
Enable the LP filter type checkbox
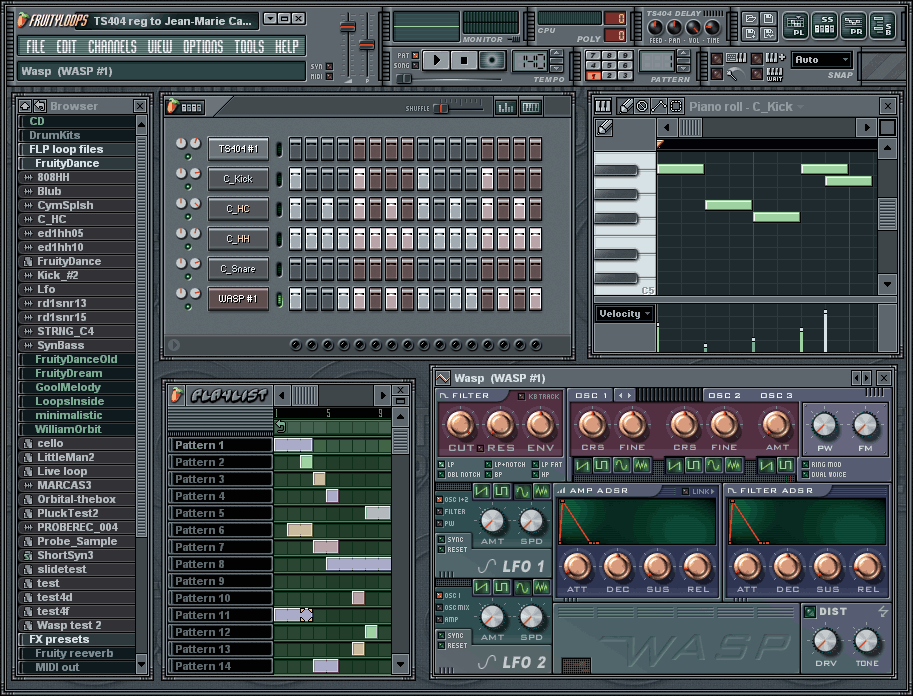(441, 465)
